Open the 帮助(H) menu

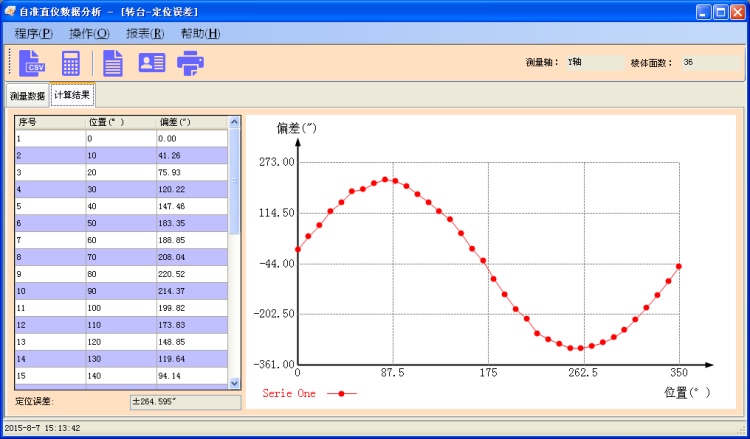click(x=200, y=33)
